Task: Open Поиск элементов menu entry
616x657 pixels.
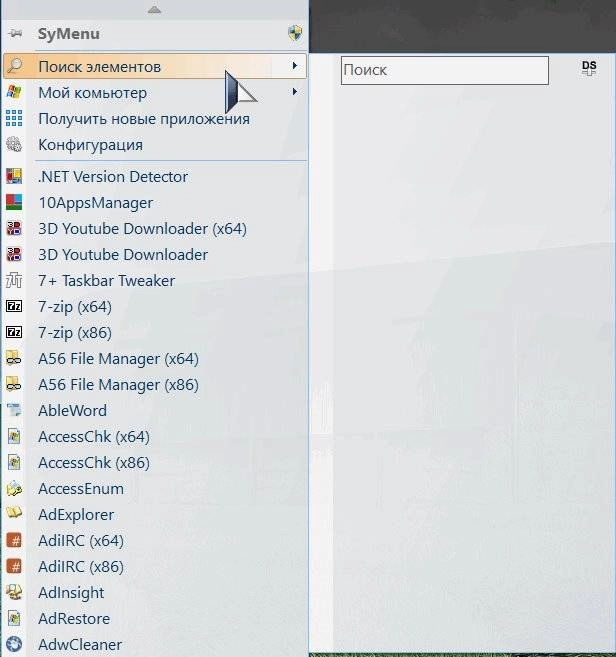Action: click(x=155, y=66)
